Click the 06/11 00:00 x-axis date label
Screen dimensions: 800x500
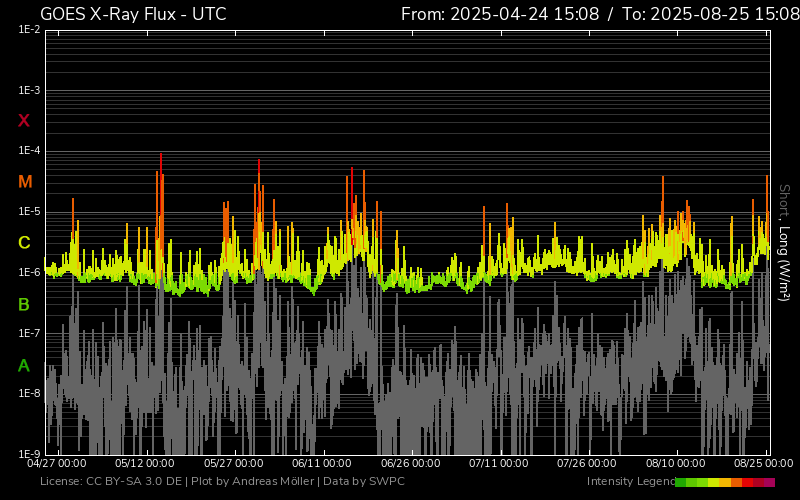tap(322, 464)
